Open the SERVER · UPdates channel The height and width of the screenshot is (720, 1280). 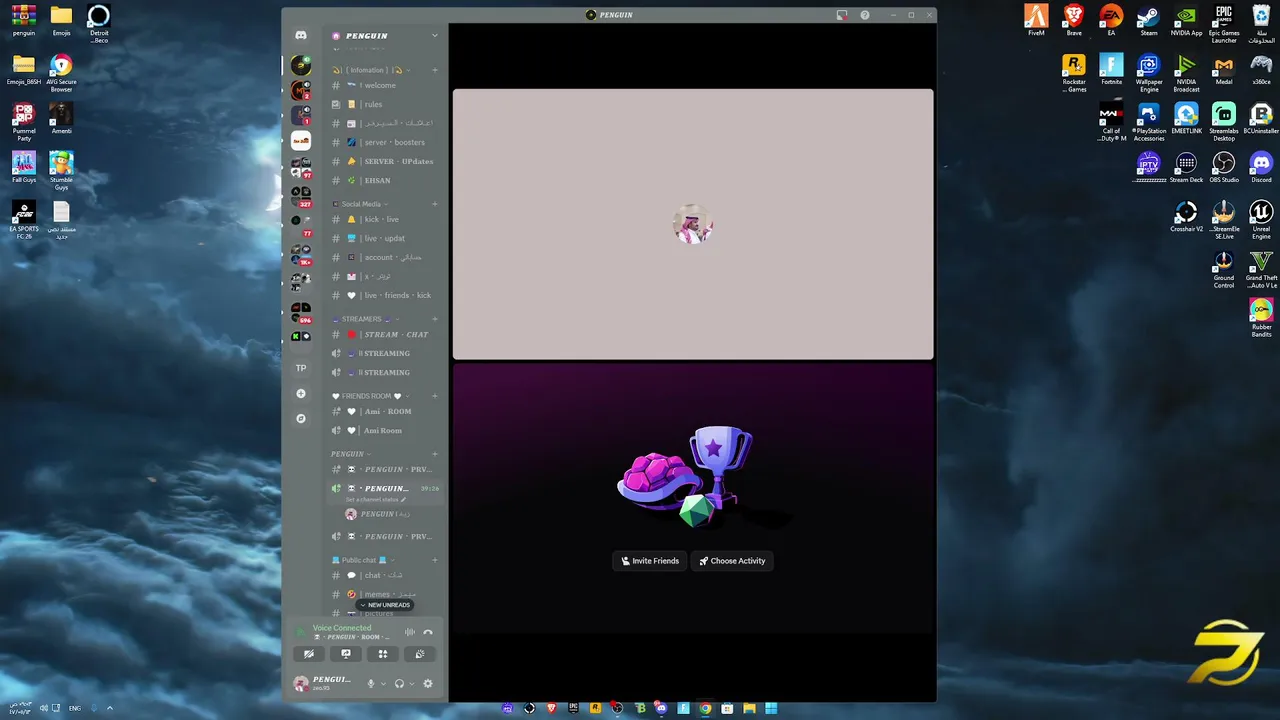[x=385, y=161]
